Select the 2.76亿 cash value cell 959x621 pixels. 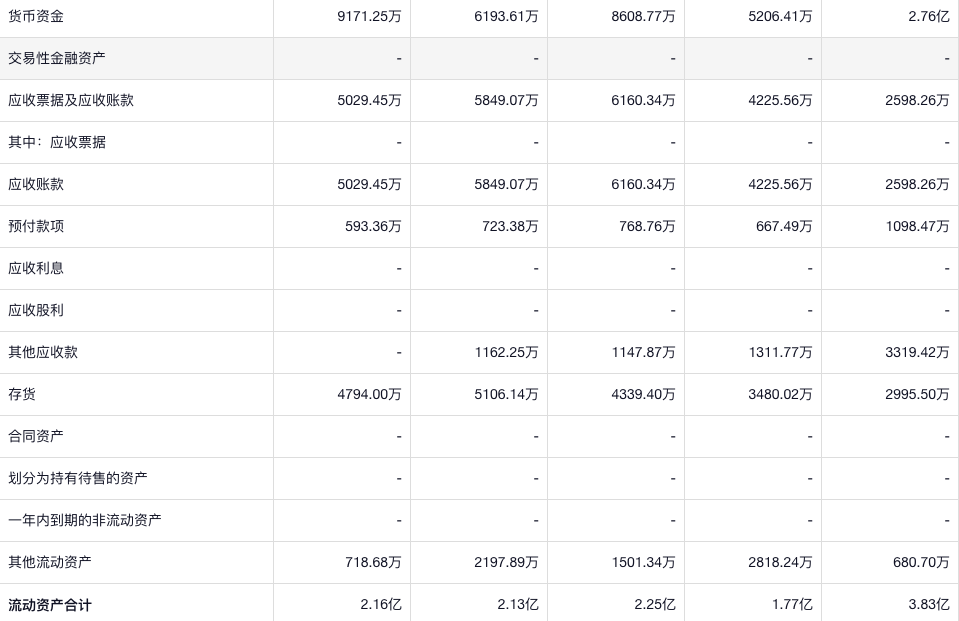[x=928, y=16]
